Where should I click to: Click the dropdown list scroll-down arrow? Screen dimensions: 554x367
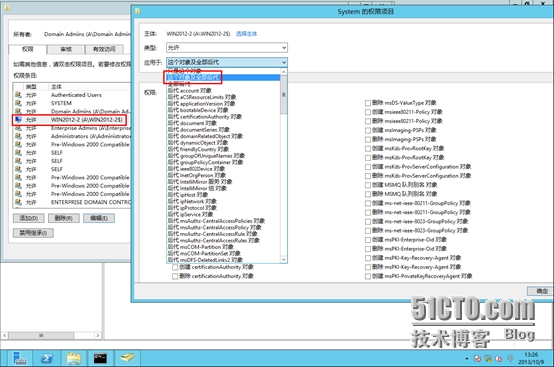click(284, 260)
